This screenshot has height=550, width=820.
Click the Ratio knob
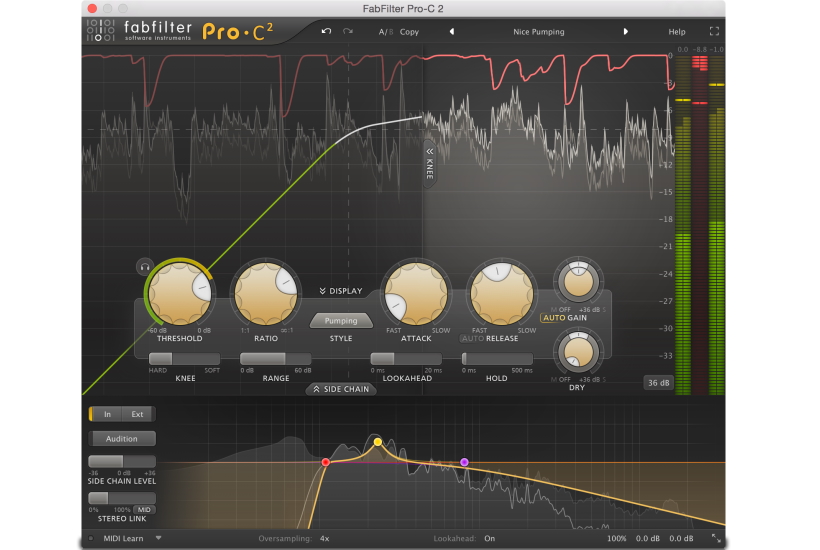[266, 293]
